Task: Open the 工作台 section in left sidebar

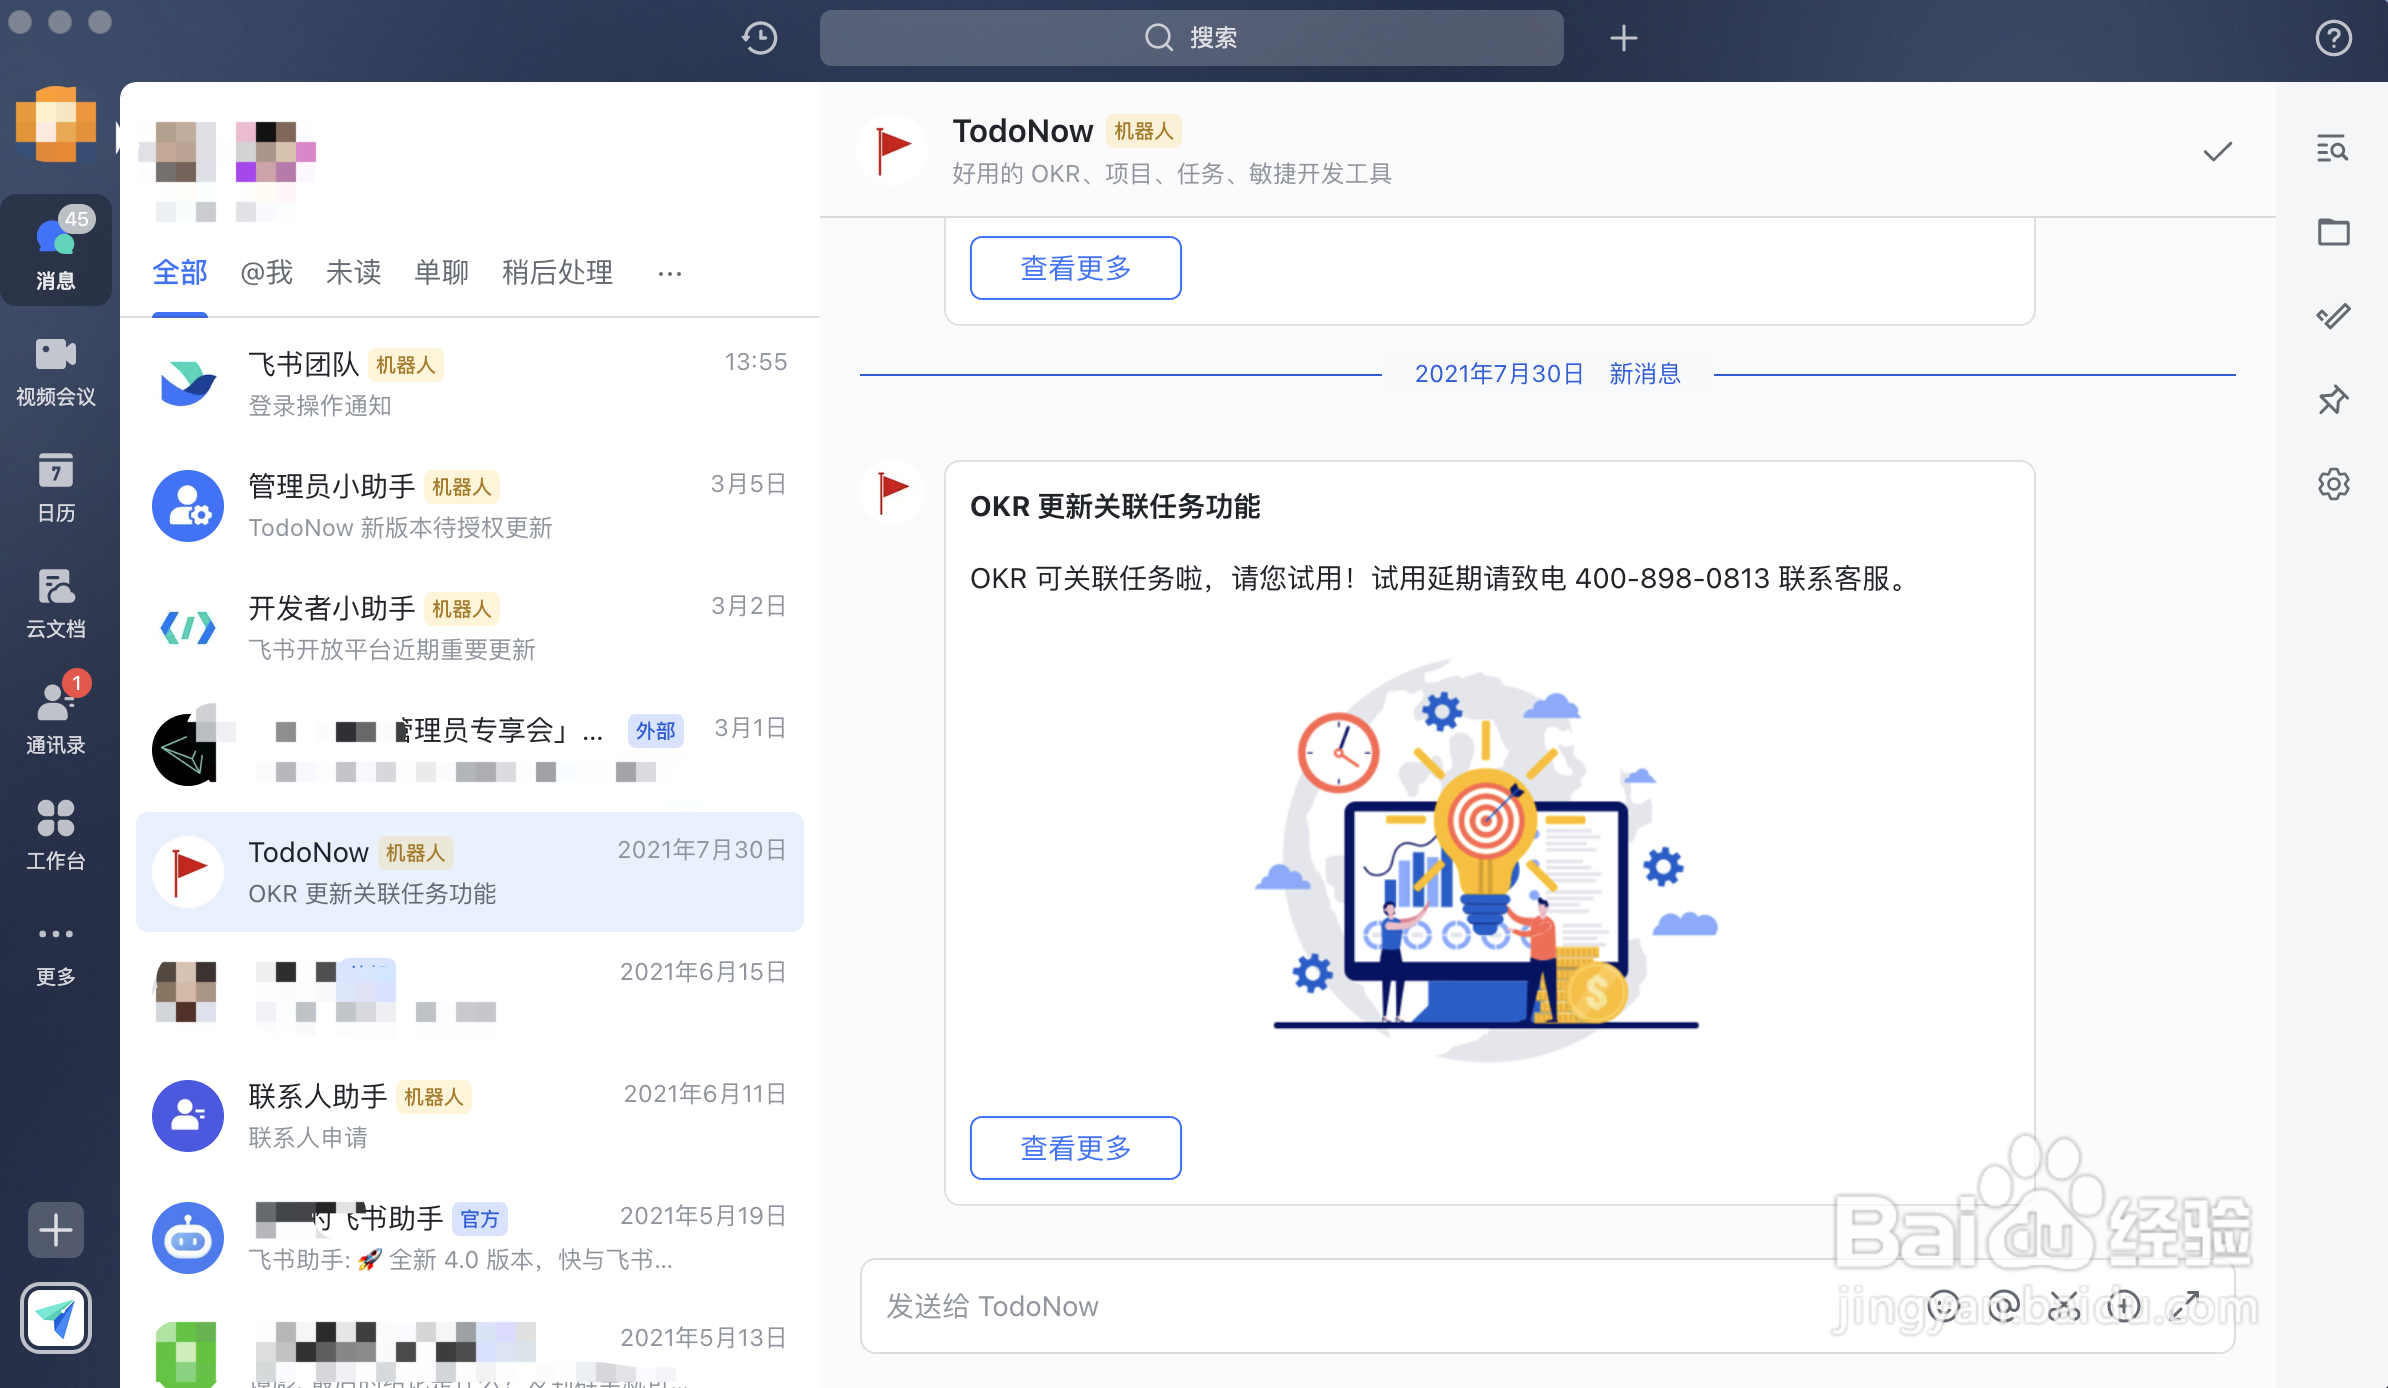Action: (x=56, y=836)
